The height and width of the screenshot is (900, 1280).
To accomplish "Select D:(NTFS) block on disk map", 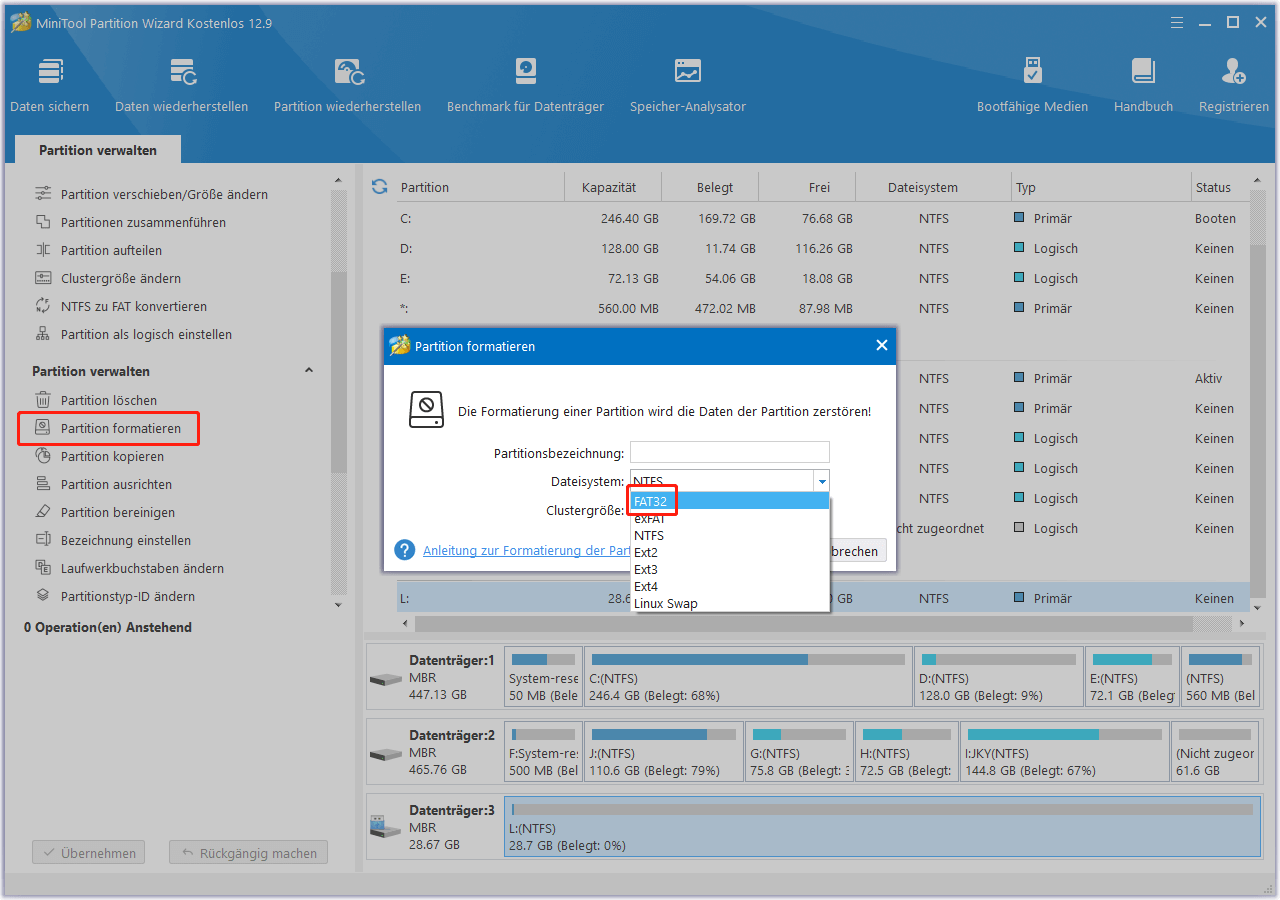I will pos(999,675).
